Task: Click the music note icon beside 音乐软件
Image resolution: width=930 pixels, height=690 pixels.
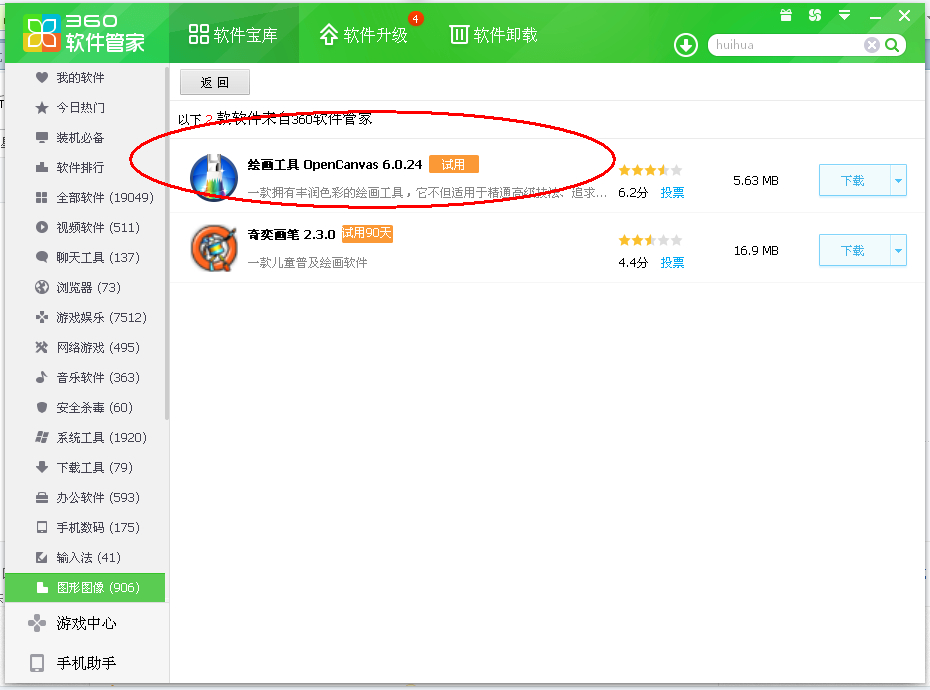Action: coord(42,377)
